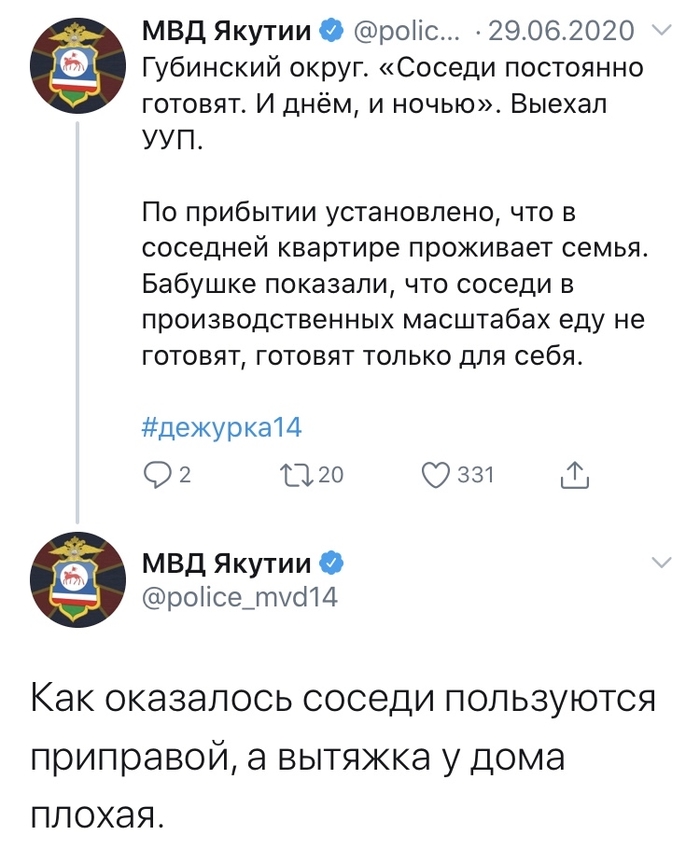Open the top tweet's chevron options menu
This screenshot has width=700, height=863.
click(x=662, y=32)
